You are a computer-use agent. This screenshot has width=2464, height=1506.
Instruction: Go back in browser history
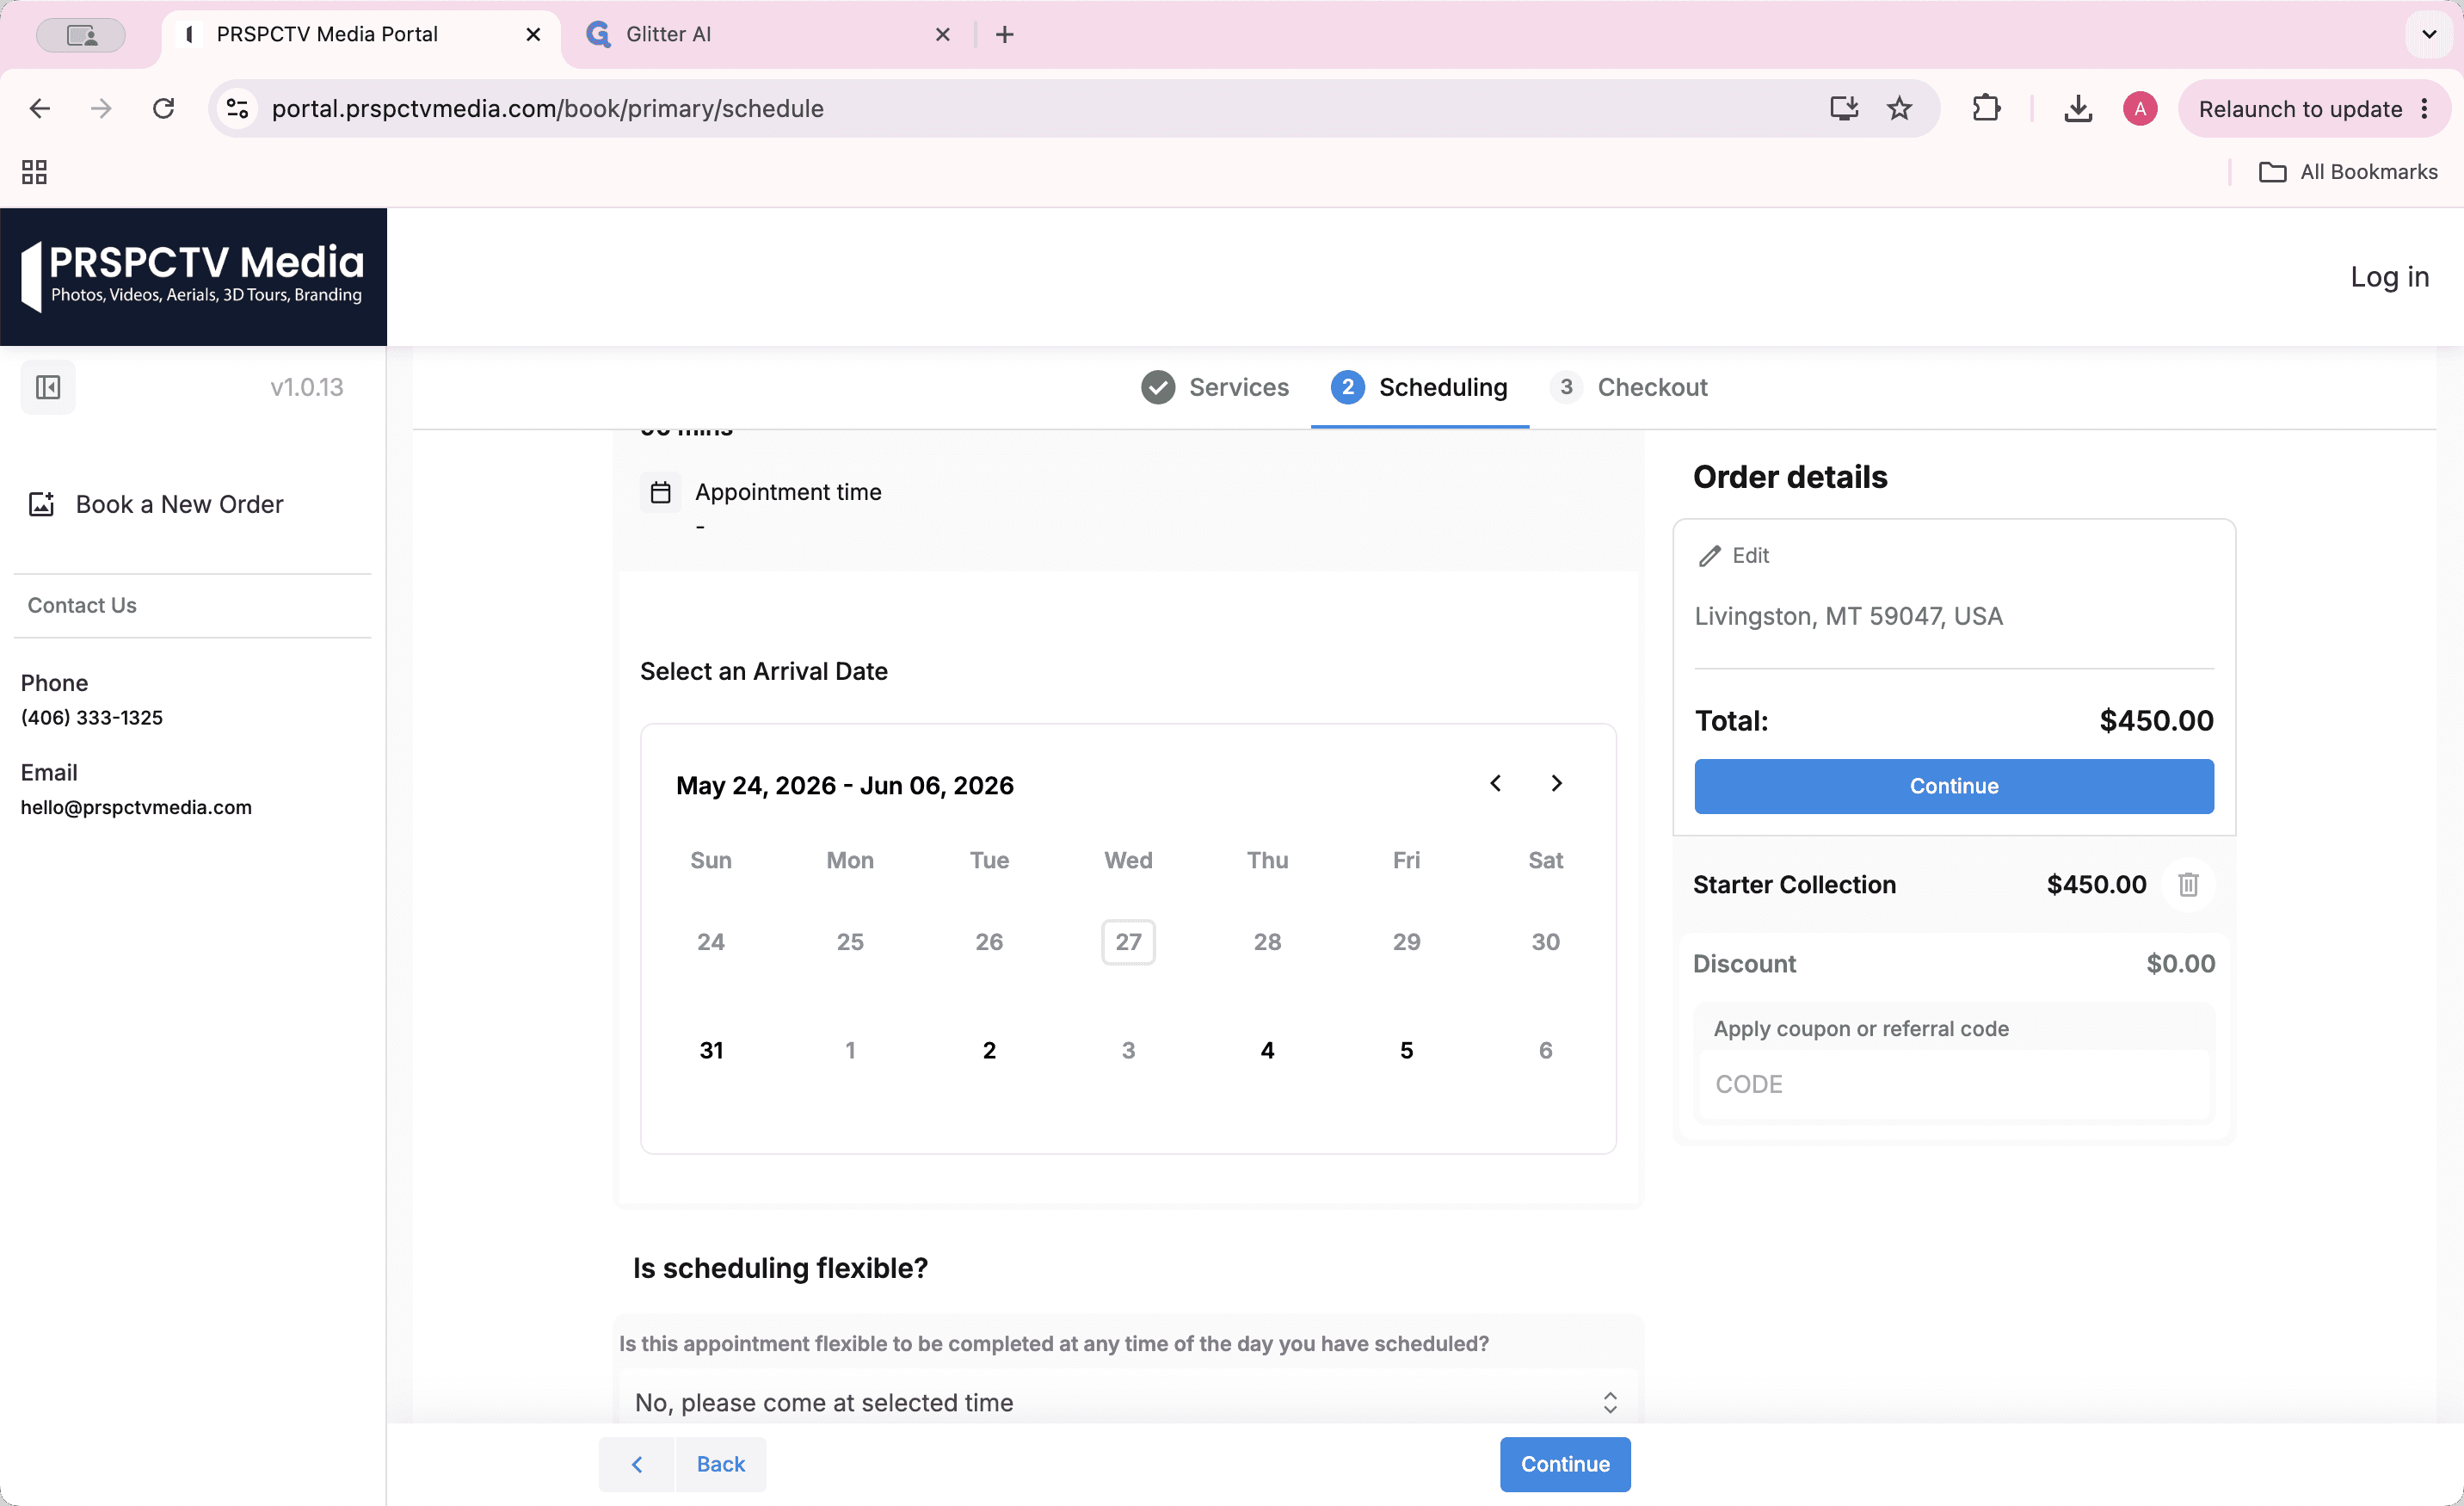(40, 108)
